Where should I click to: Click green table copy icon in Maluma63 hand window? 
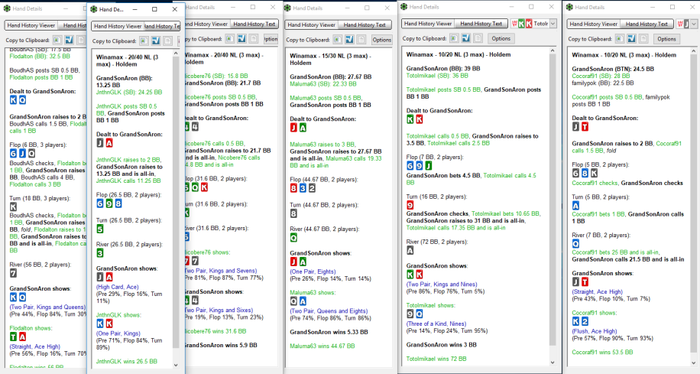338,40
